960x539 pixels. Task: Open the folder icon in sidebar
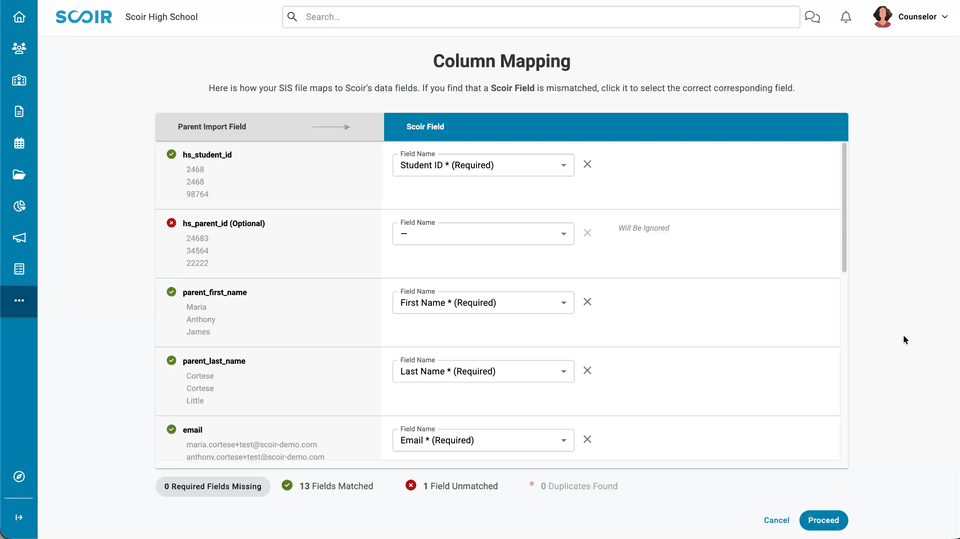click(x=19, y=175)
